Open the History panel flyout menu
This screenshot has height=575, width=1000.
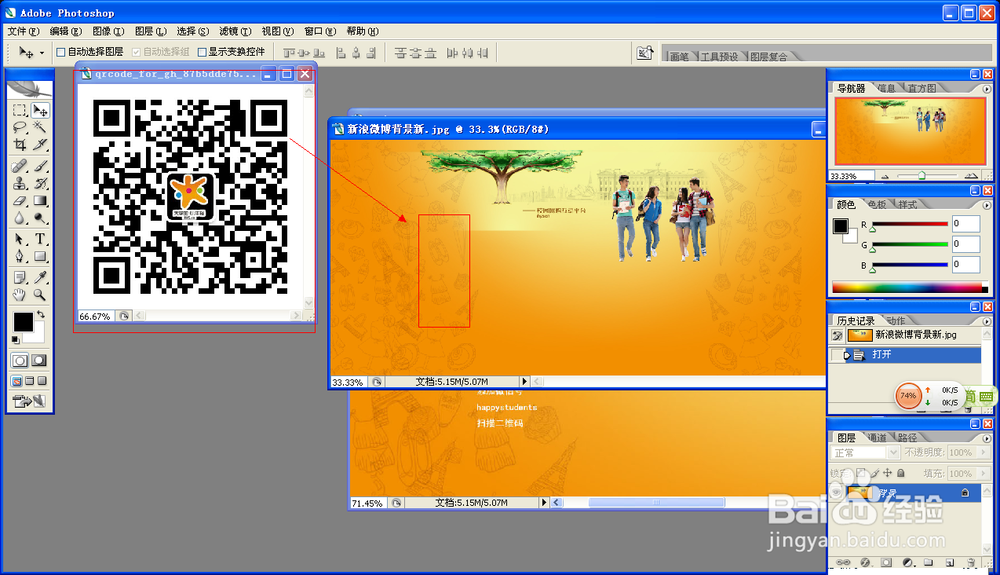(987, 321)
